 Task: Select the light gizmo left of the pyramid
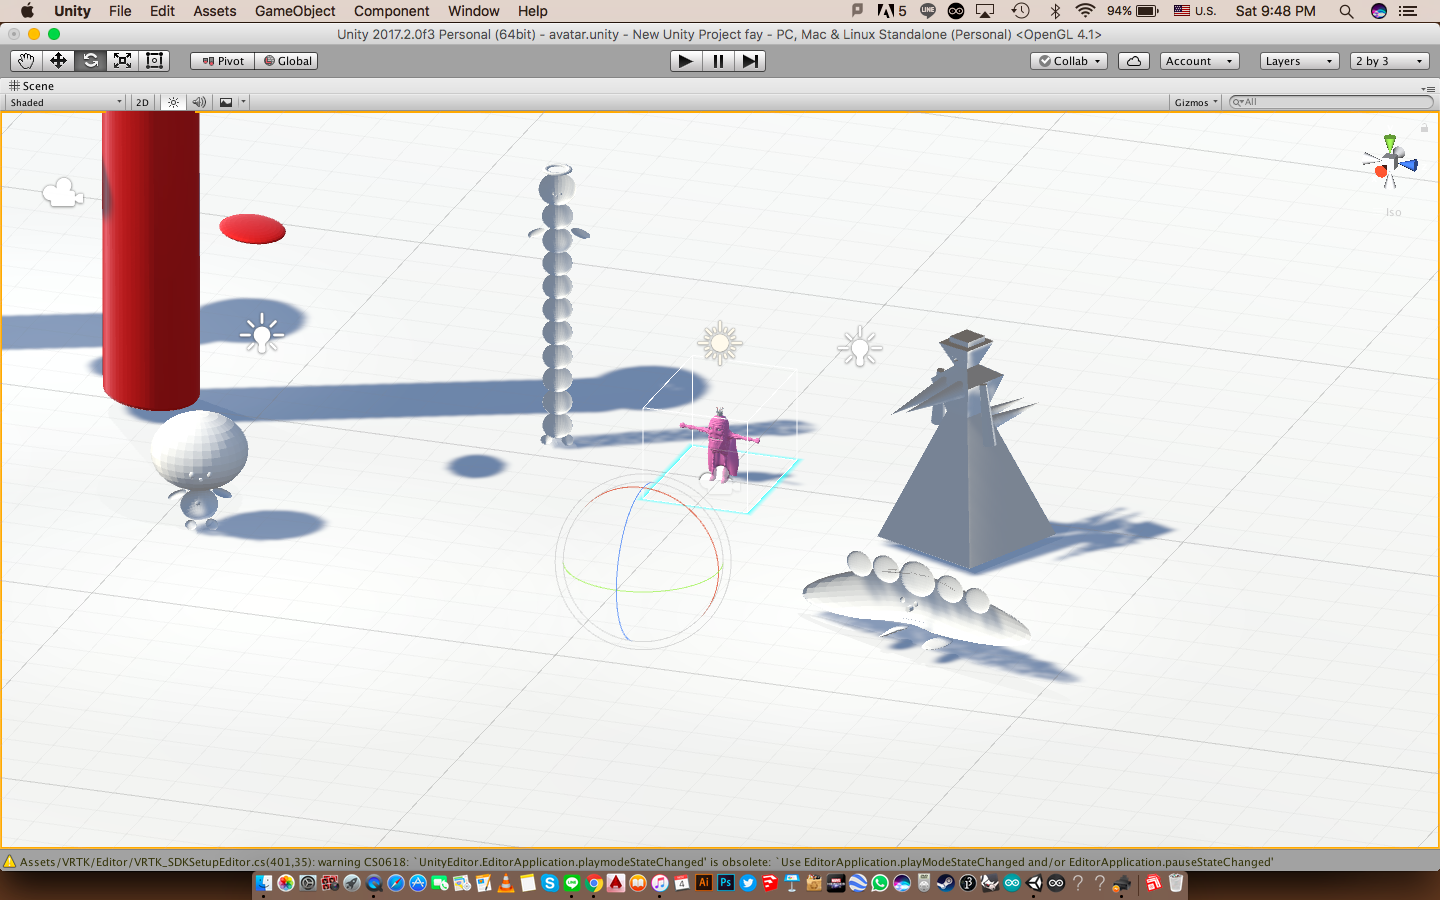[859, 347]
